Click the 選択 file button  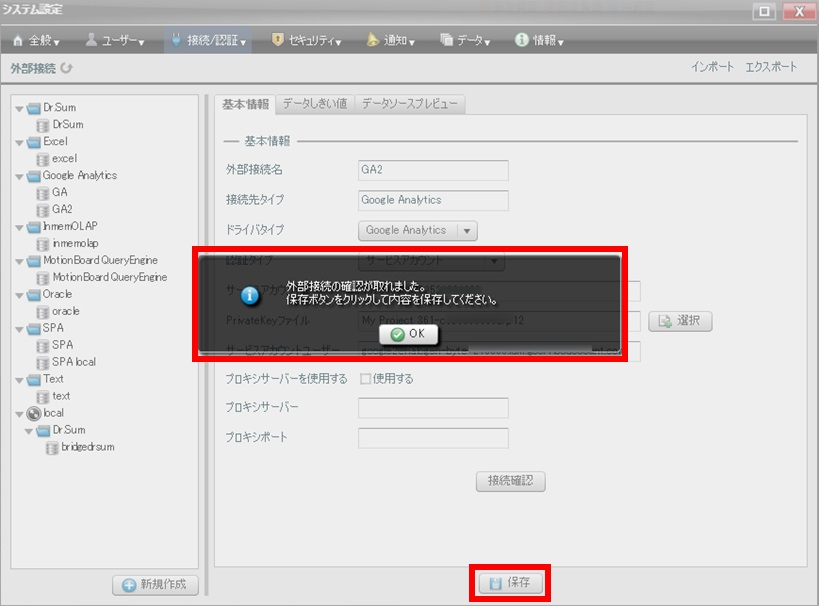[x=680, y=321]
